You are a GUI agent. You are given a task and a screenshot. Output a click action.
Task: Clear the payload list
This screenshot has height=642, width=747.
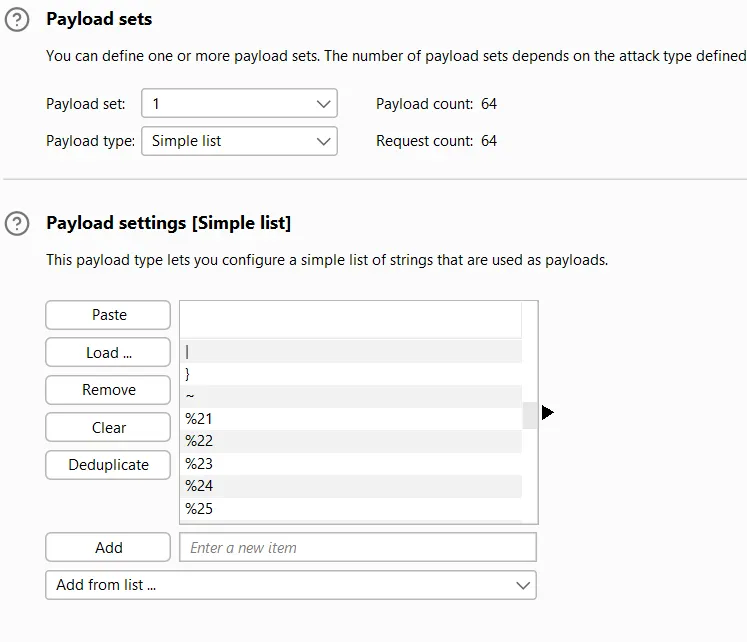coord(108,427)
